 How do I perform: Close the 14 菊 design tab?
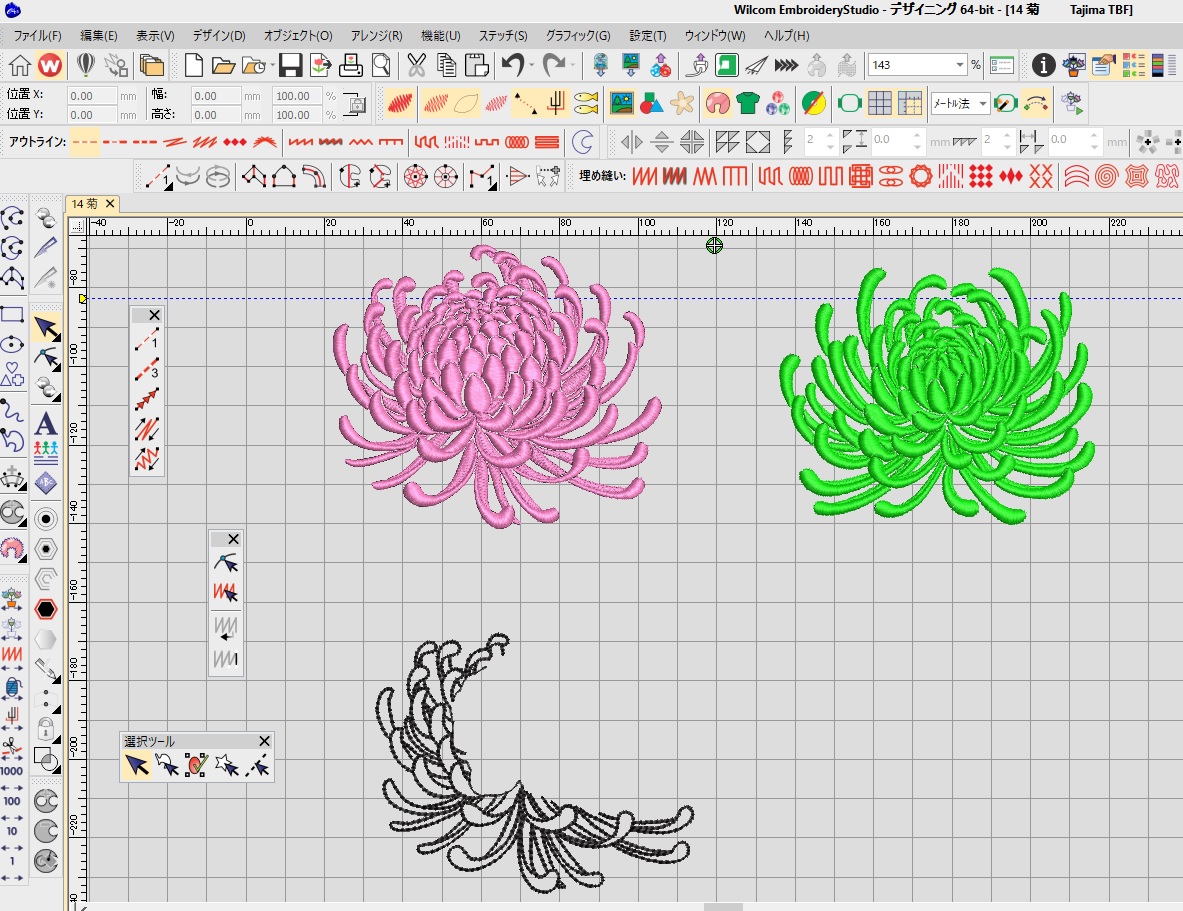[110, 204]
